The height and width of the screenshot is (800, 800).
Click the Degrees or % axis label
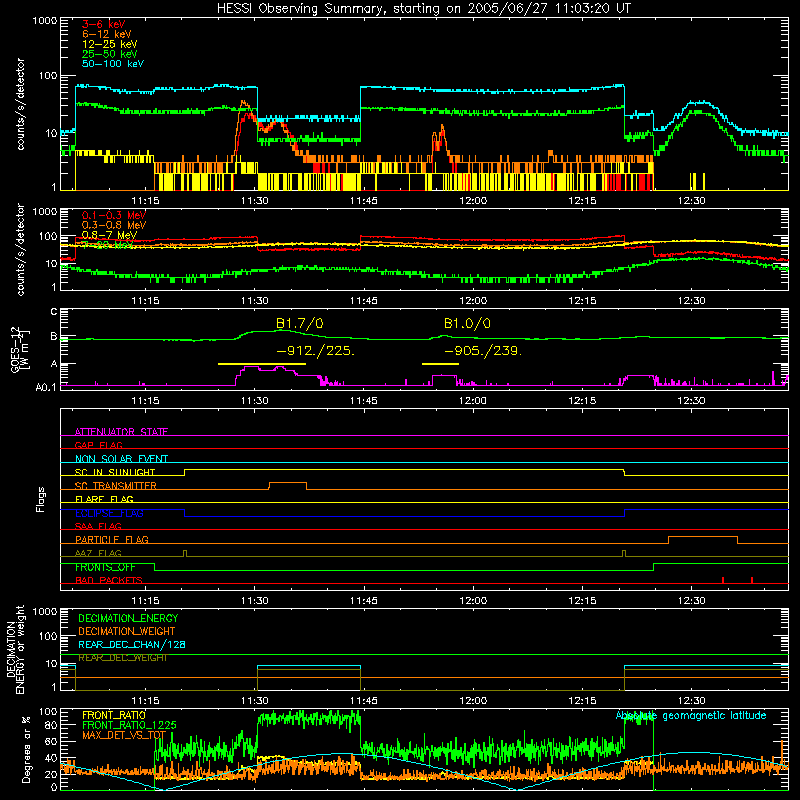pyautogui.click(x=26, y=749)
